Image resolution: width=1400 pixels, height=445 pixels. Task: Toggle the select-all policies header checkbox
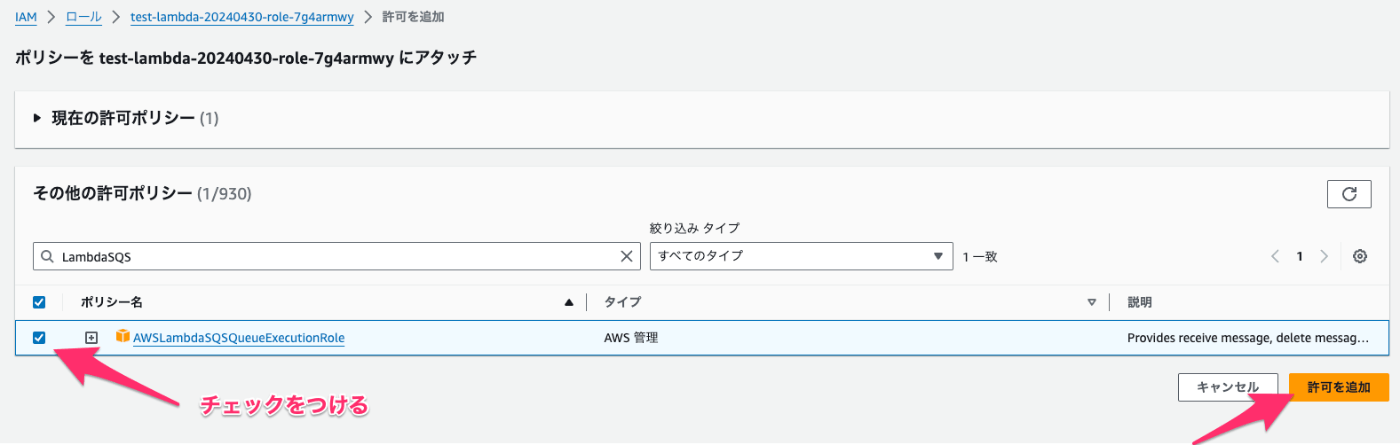(39, 302)
